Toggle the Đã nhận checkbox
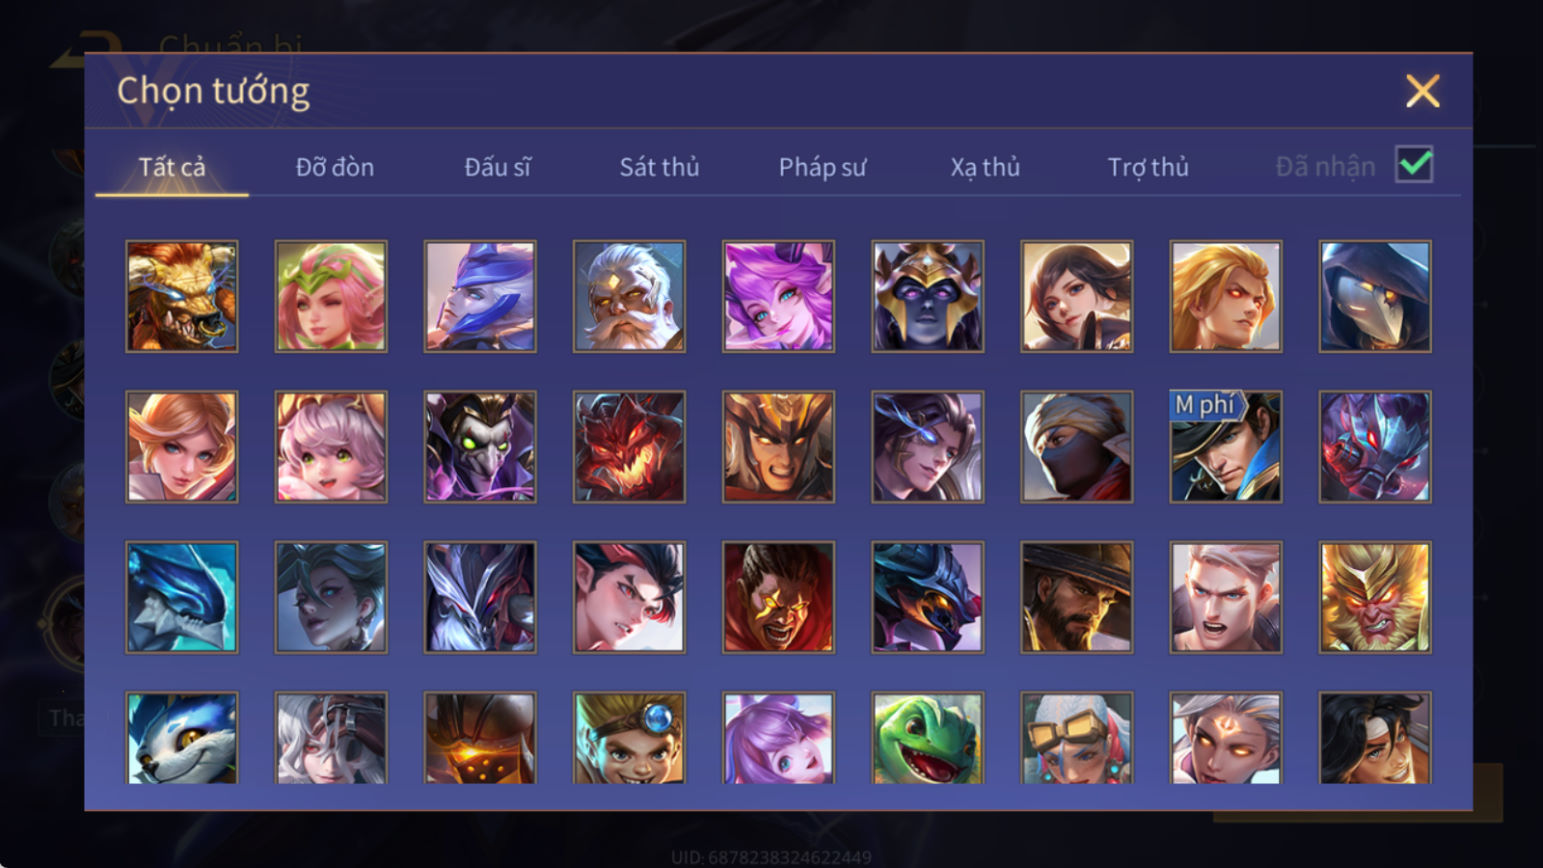 click(1414, 164)
